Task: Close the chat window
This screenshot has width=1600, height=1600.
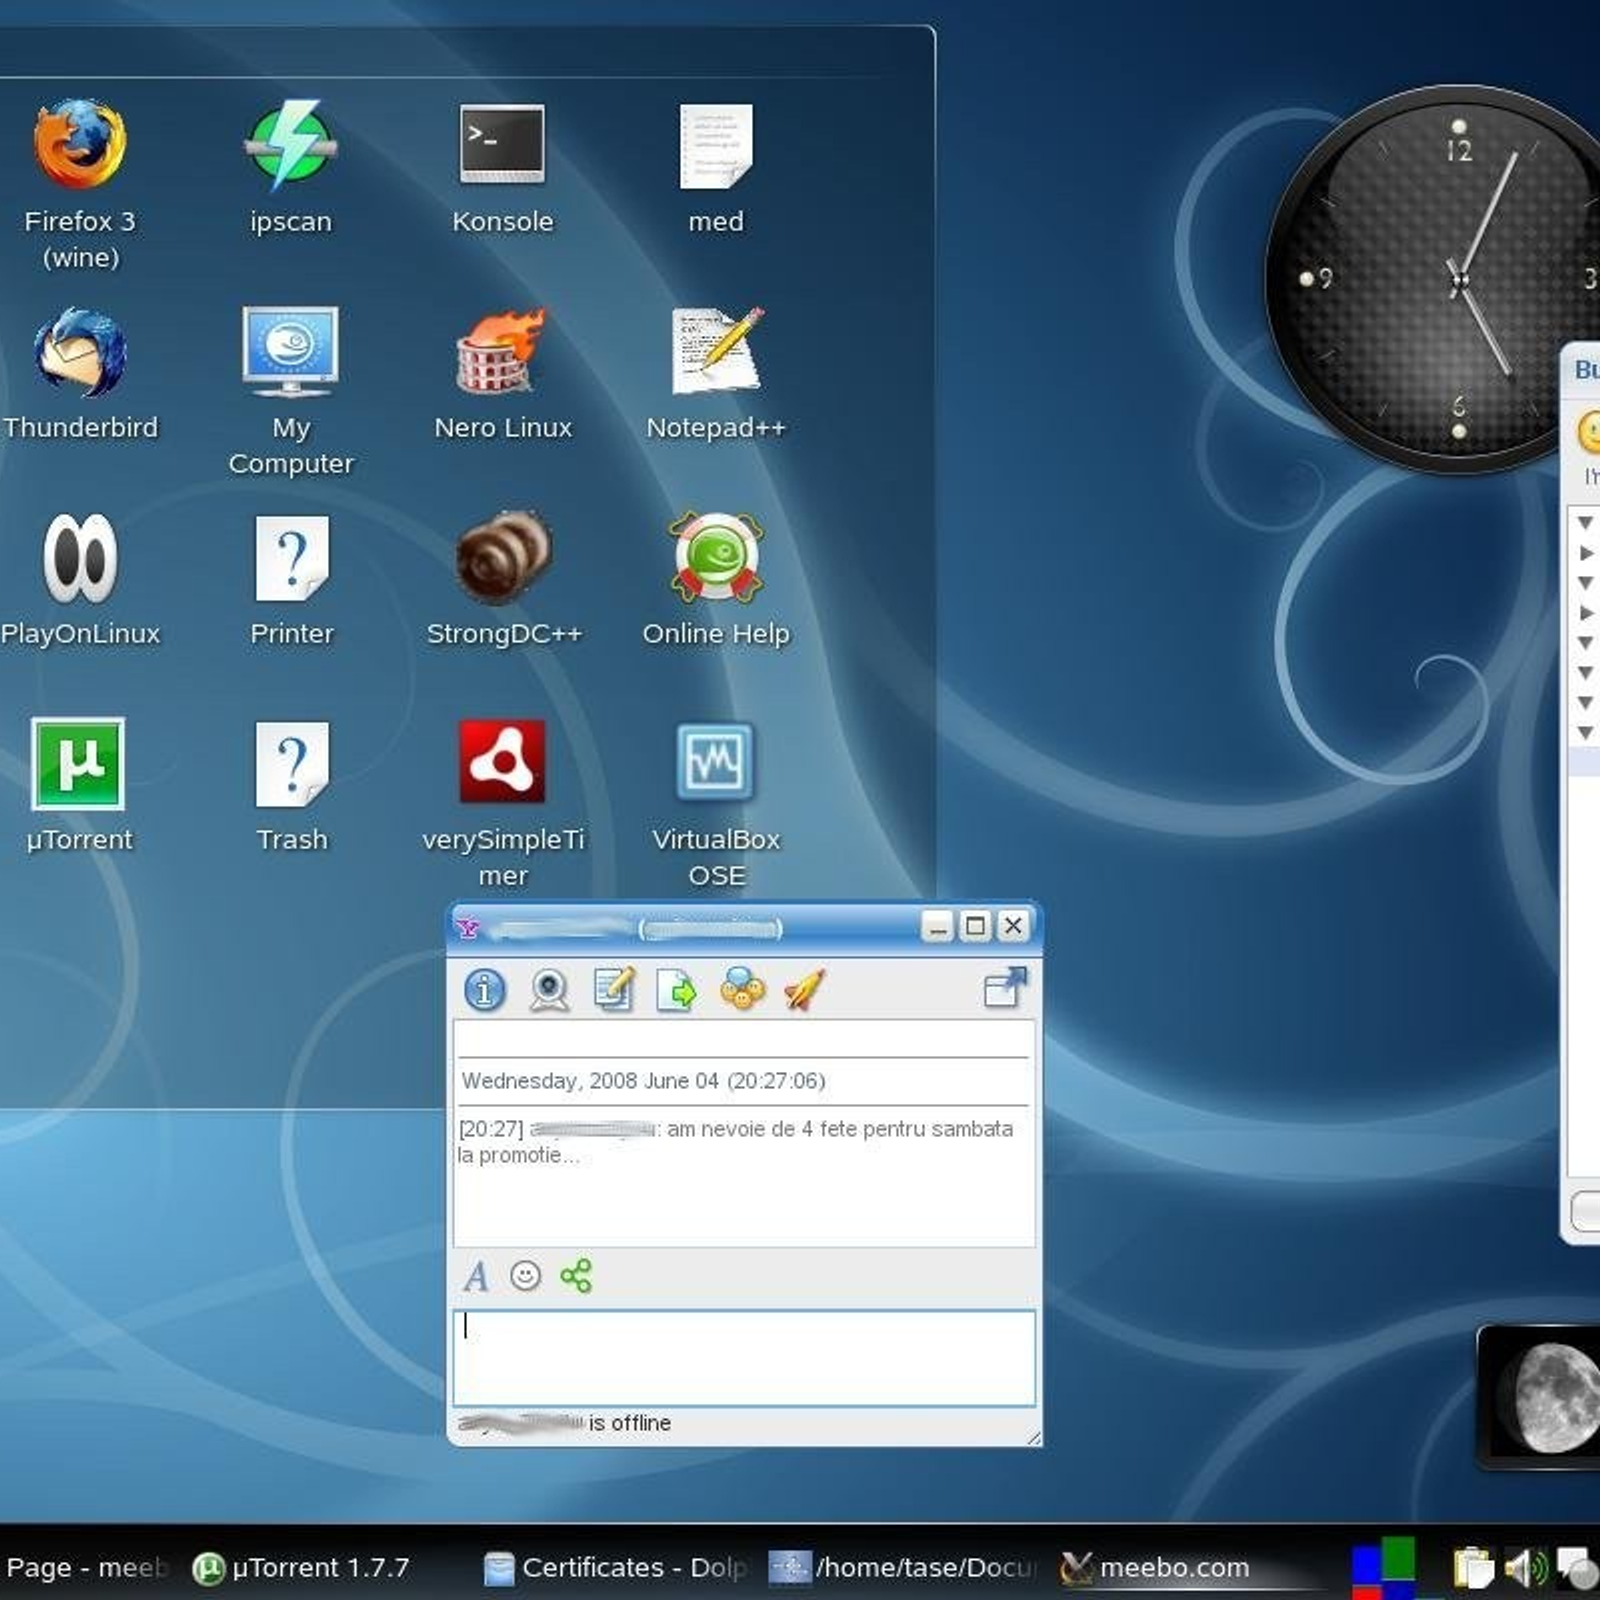Action: 1013,926
